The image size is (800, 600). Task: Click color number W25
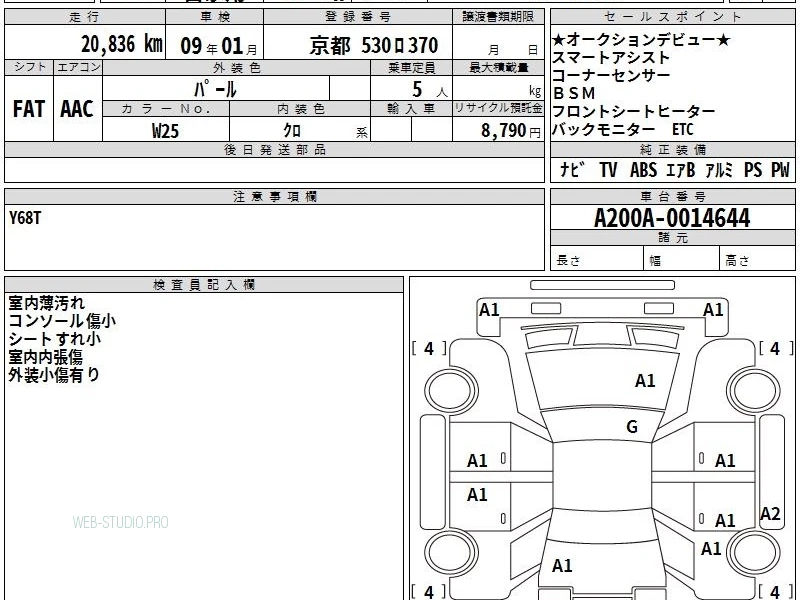point(165,131)
